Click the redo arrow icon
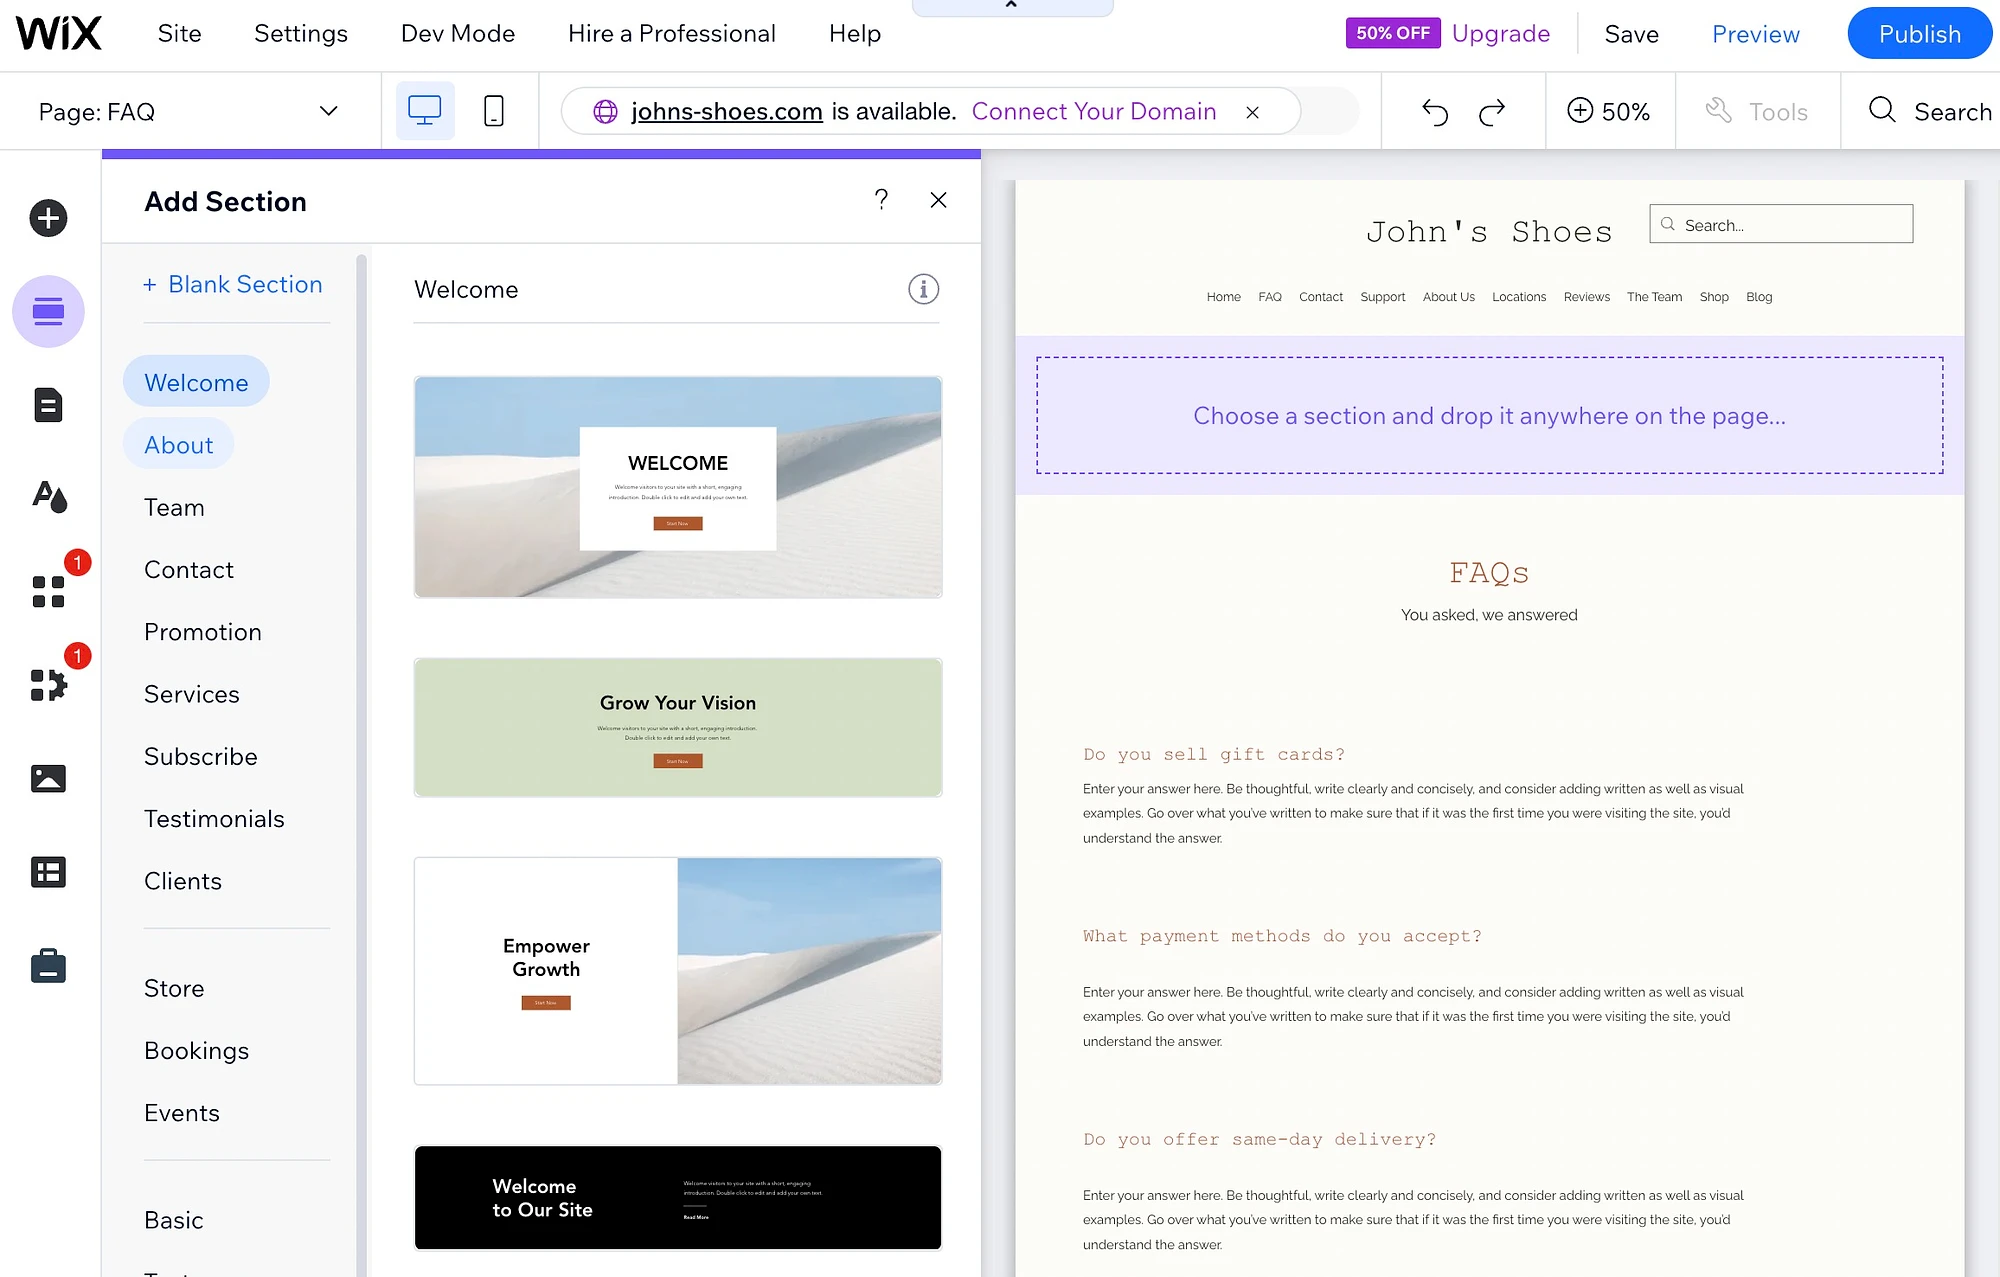The width and height of the screenshot is (2000, 1277). pyautogui.click(x=1491, y=111)
